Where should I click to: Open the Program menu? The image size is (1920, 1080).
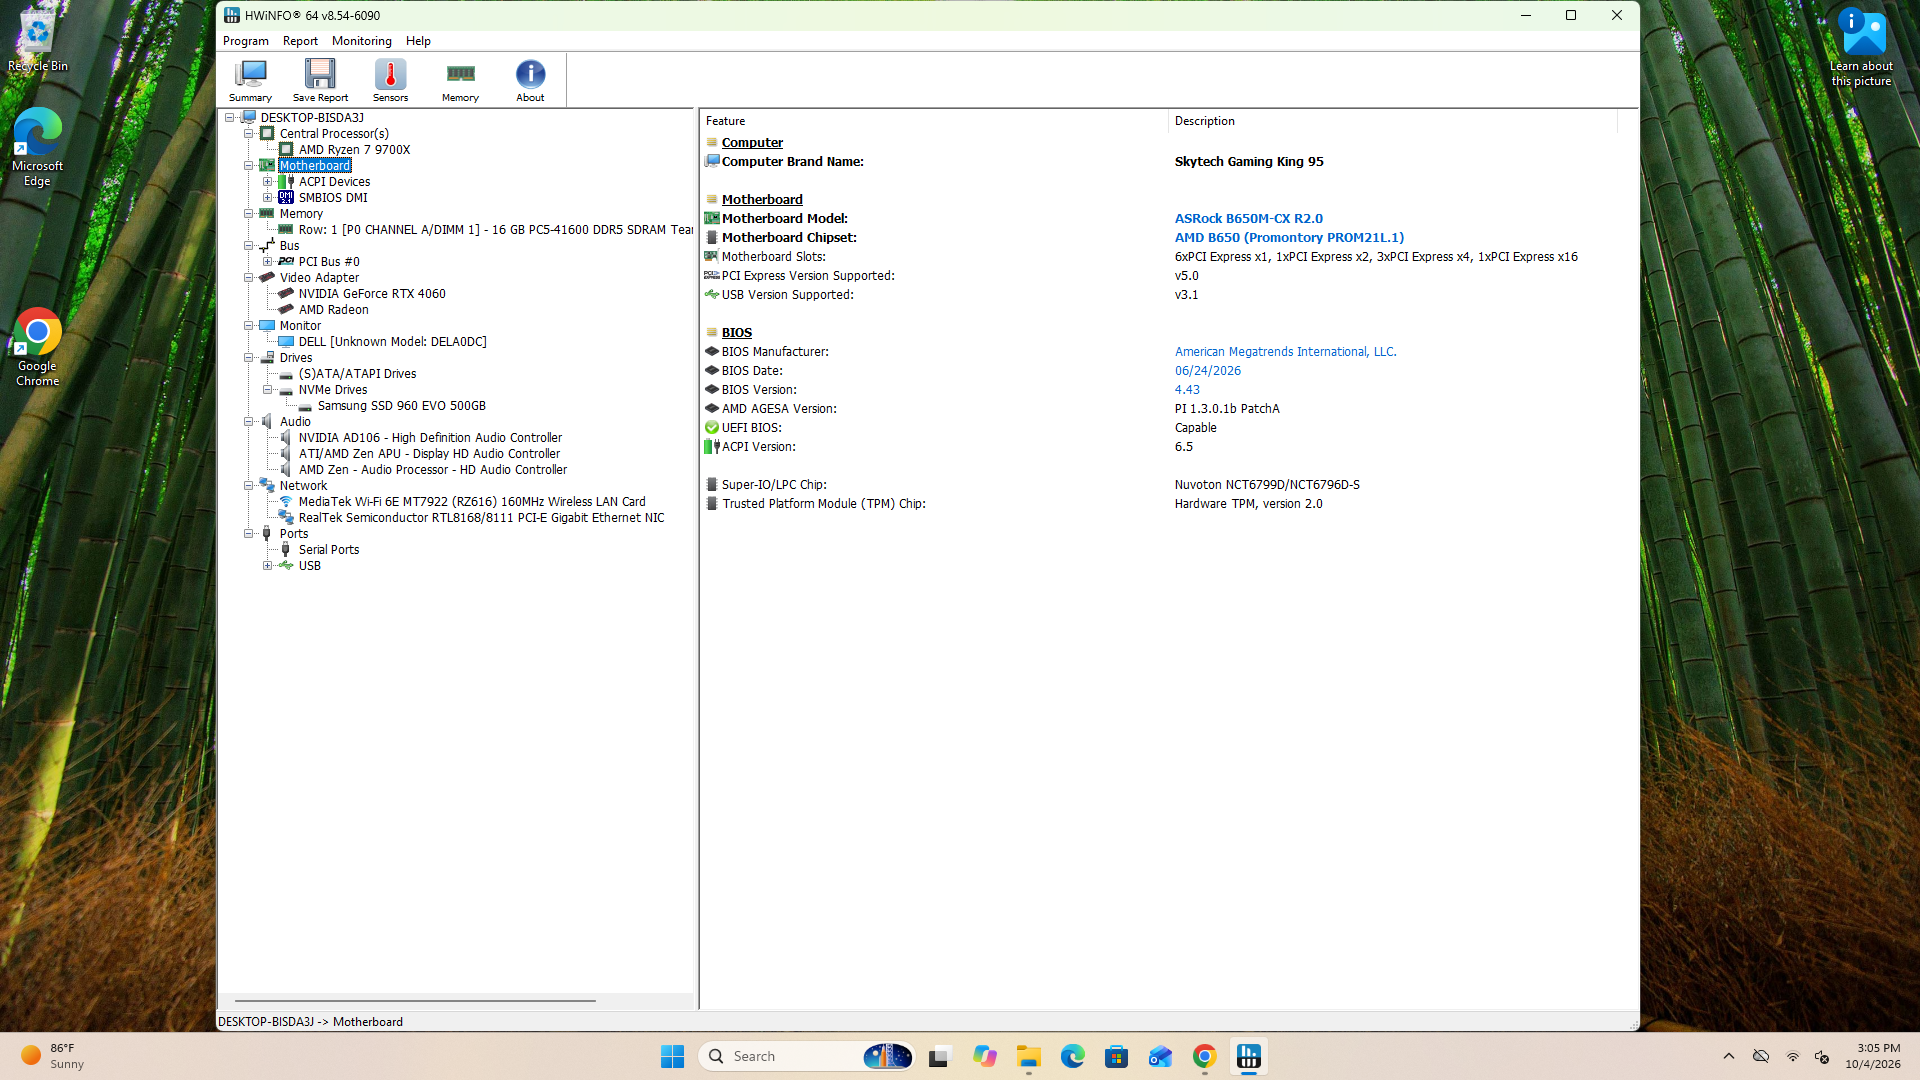pyautogui.click(x=245, y=41)
